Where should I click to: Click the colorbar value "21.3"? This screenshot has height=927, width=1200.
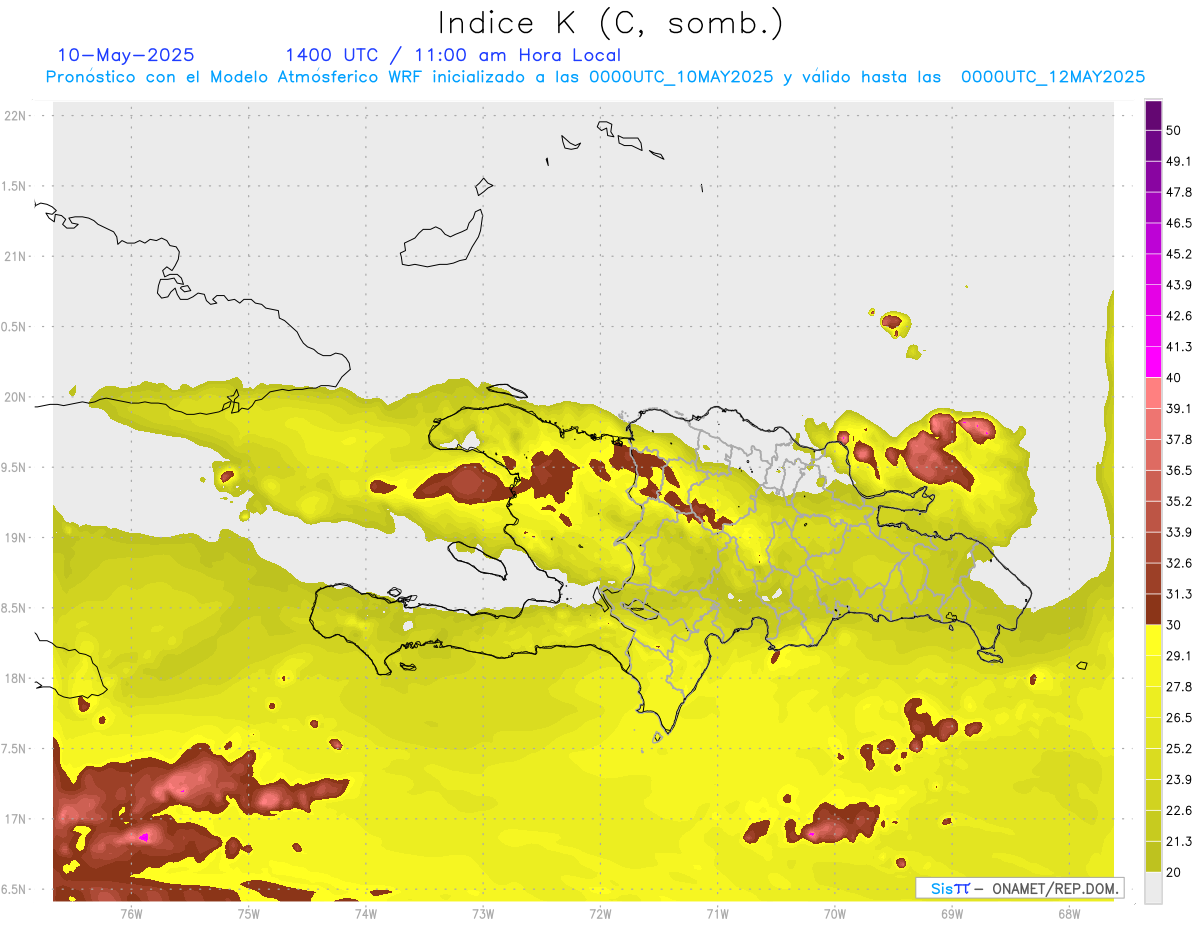(1179, 841)
